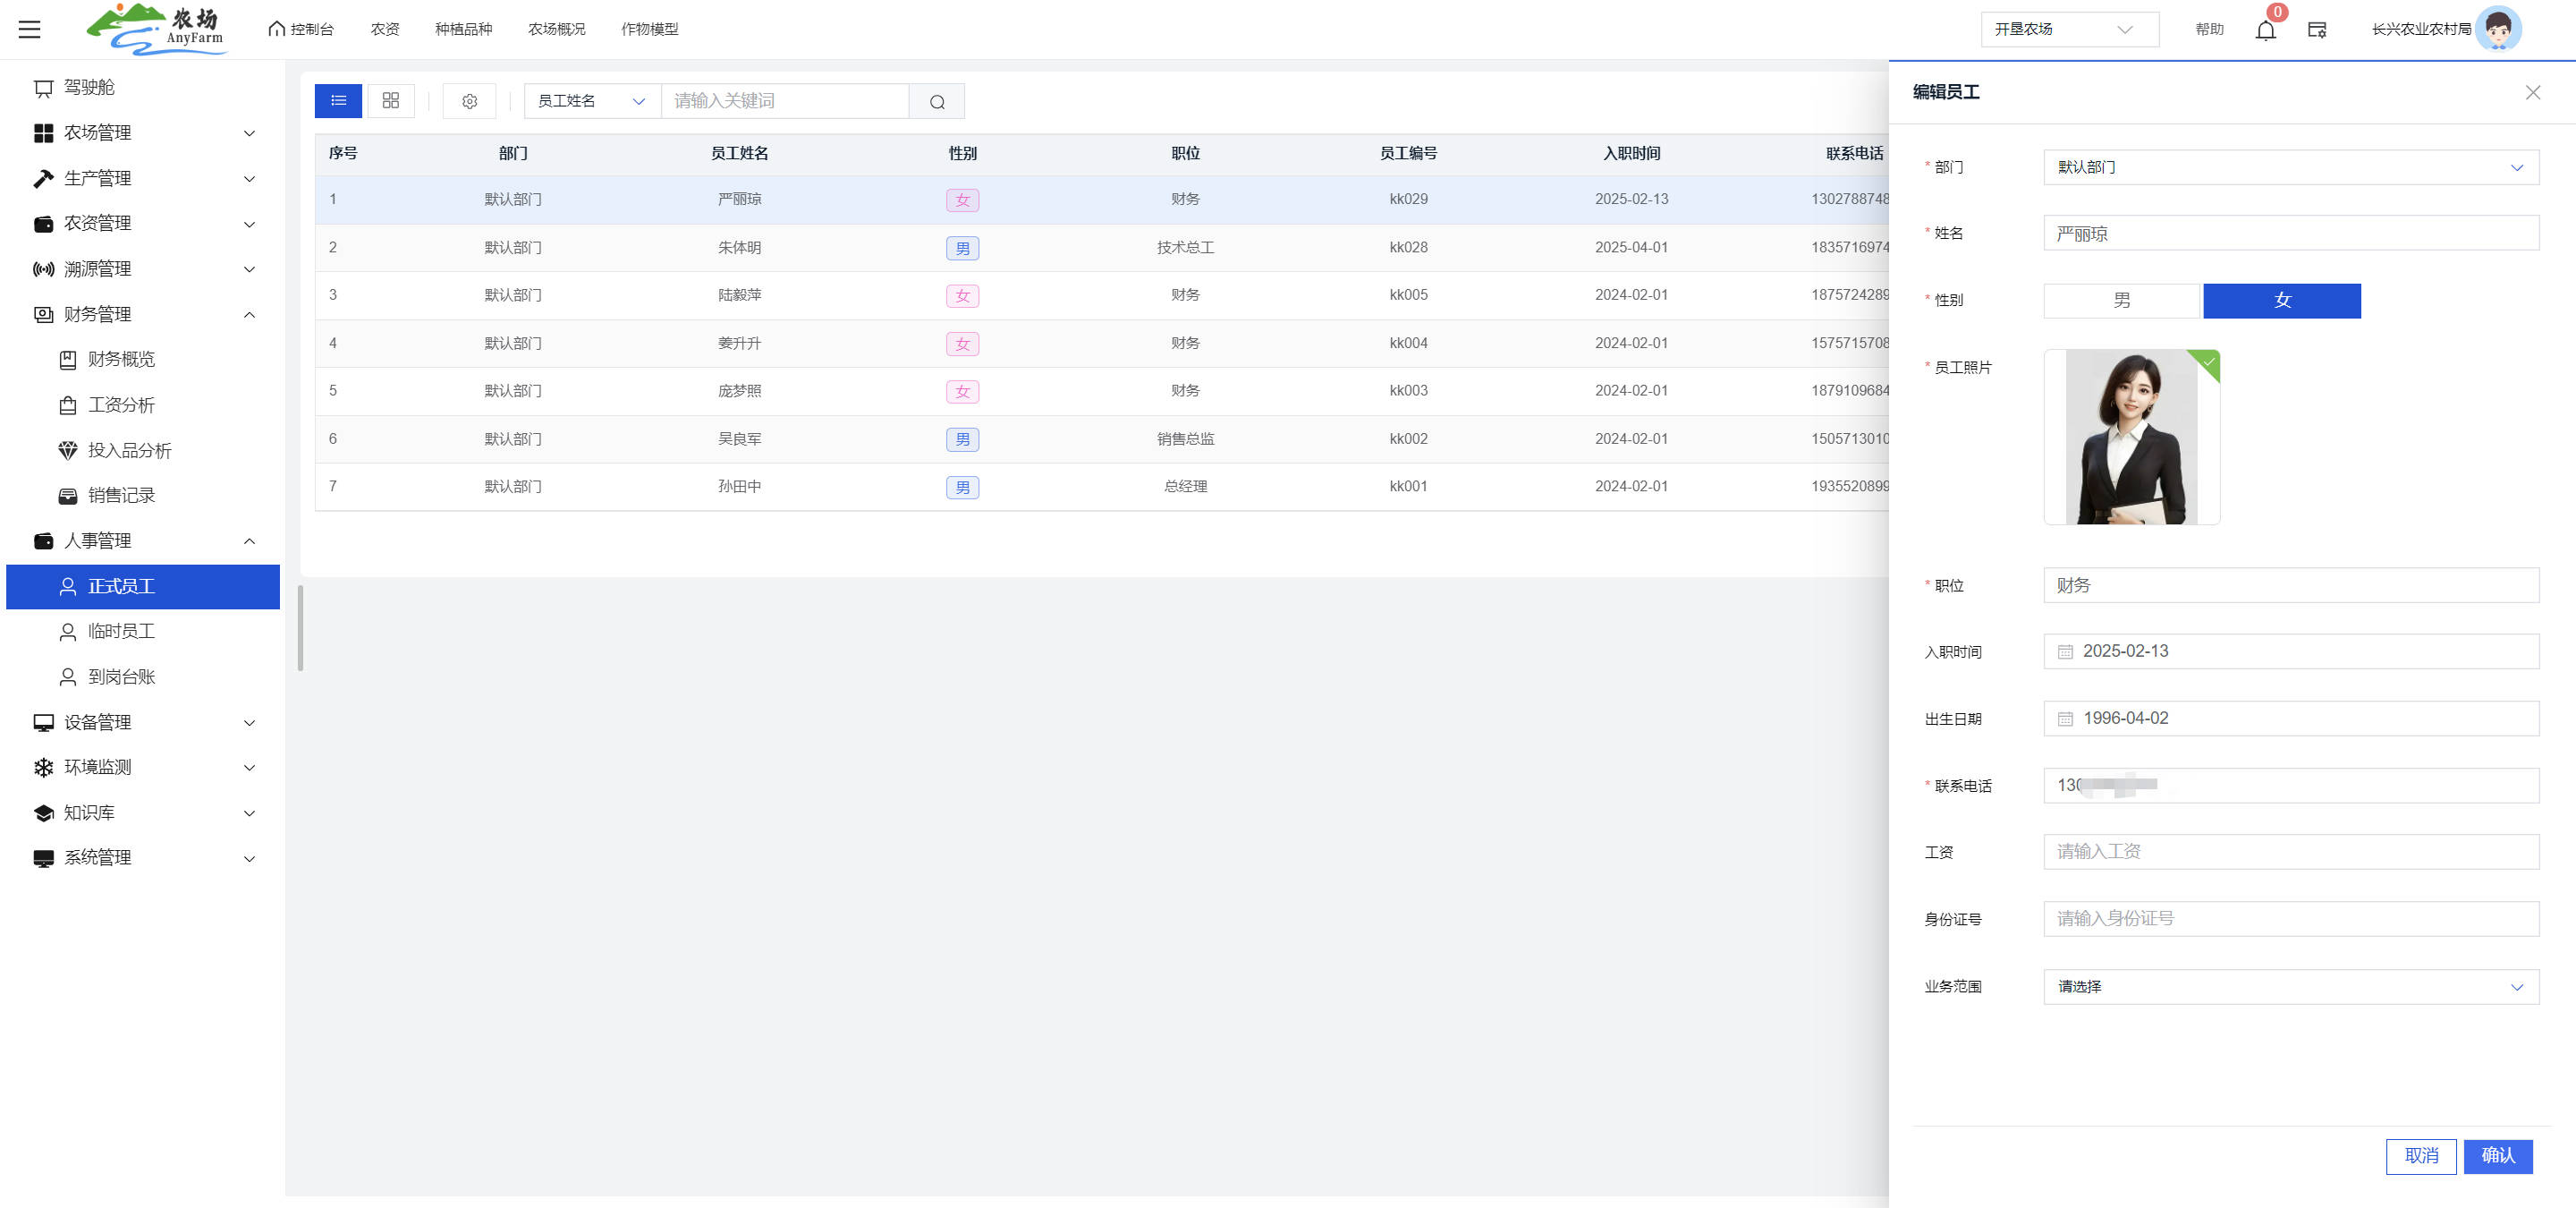Click calendar icon in 入职时间 field
Viewport: 2576px width, 1208px height.
pyautogui.click(x=2065, y=652)
